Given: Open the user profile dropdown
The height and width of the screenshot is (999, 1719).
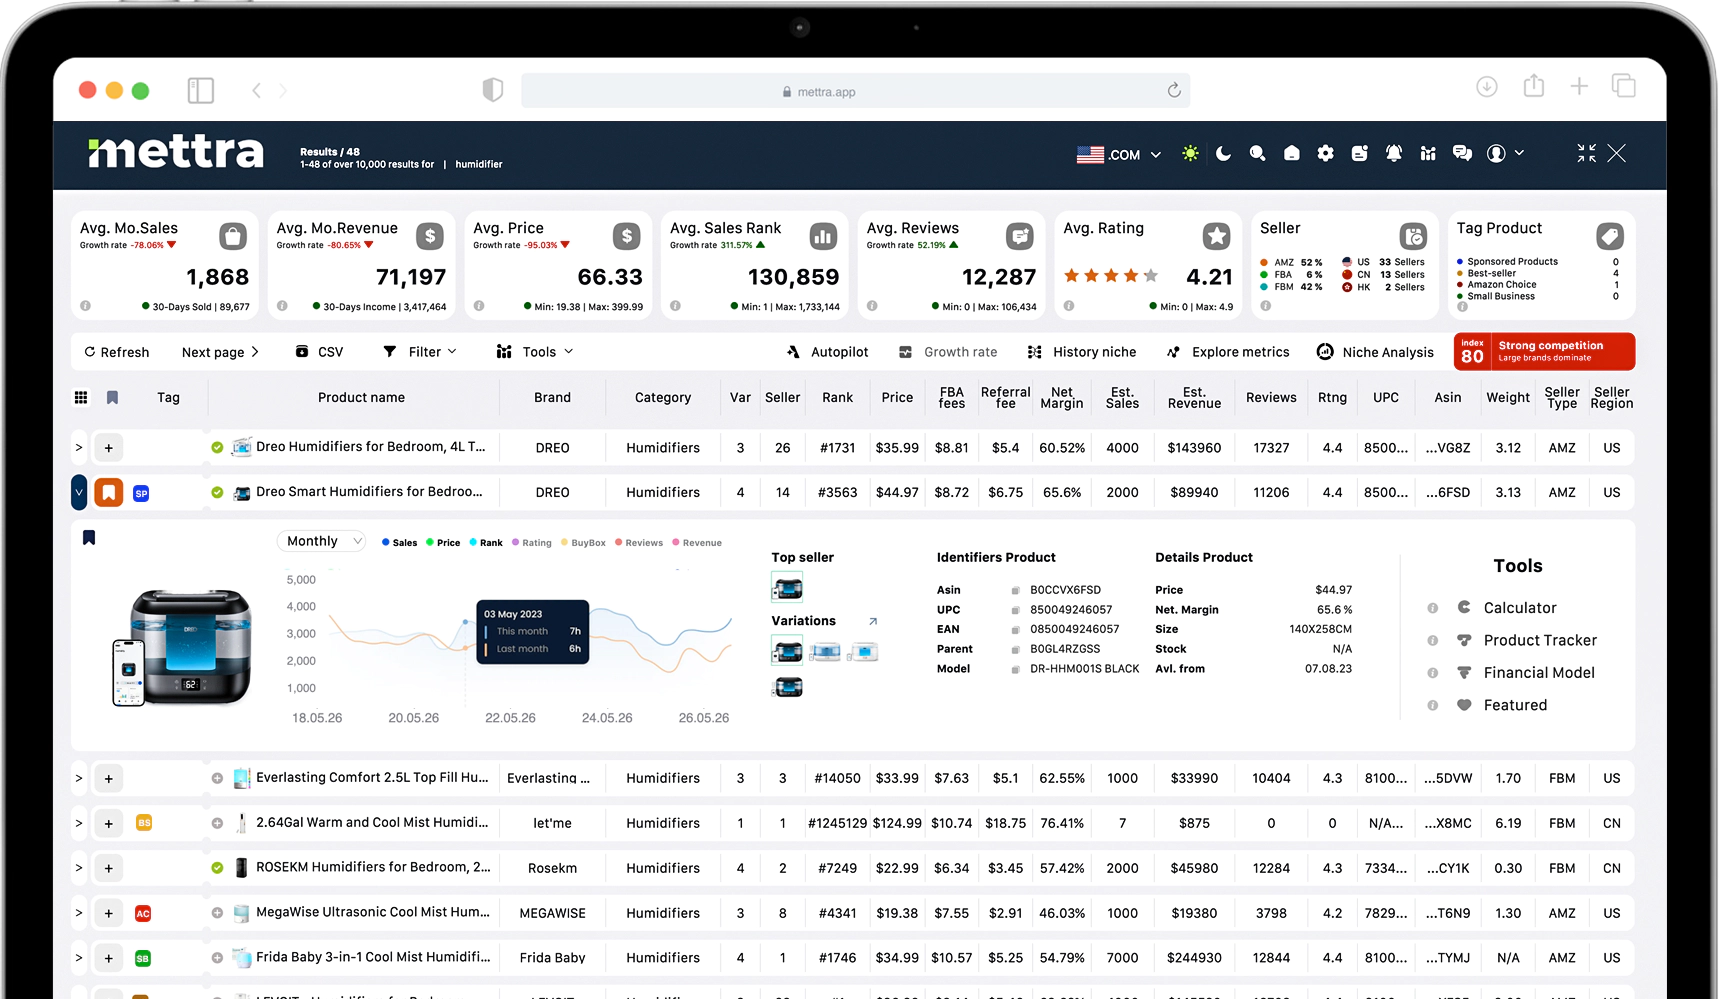Looking at the screenshot, I should click(x=1505, y=153).
